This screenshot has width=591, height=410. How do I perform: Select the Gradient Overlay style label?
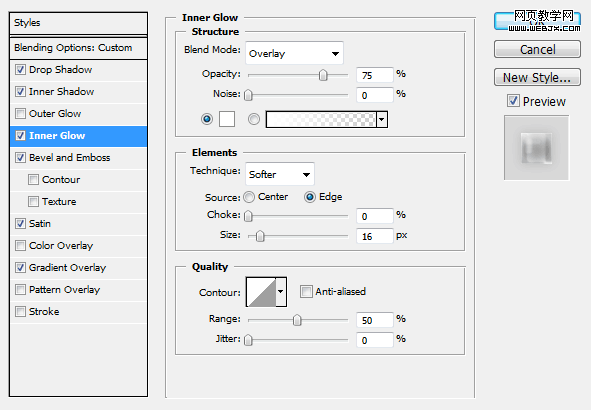[x=67, y=268]
